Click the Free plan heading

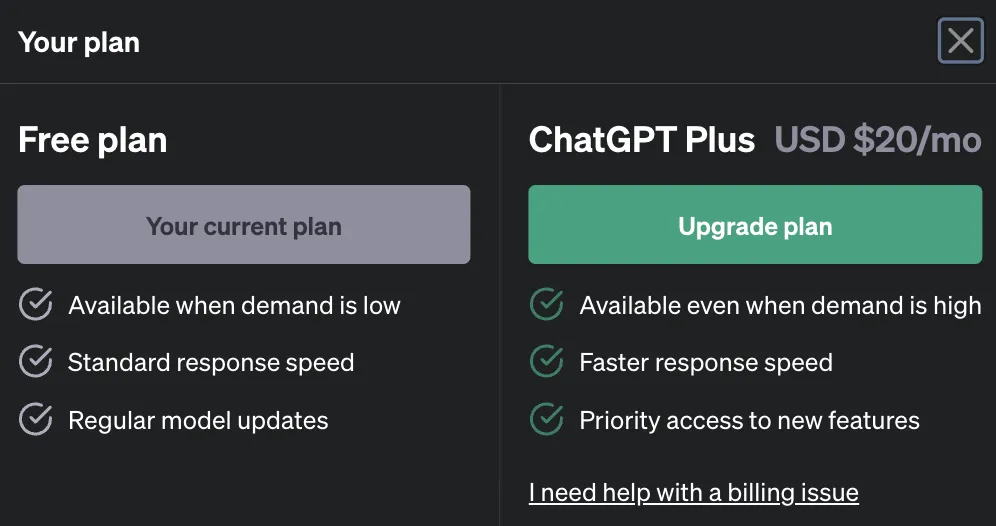click(92, 141)
